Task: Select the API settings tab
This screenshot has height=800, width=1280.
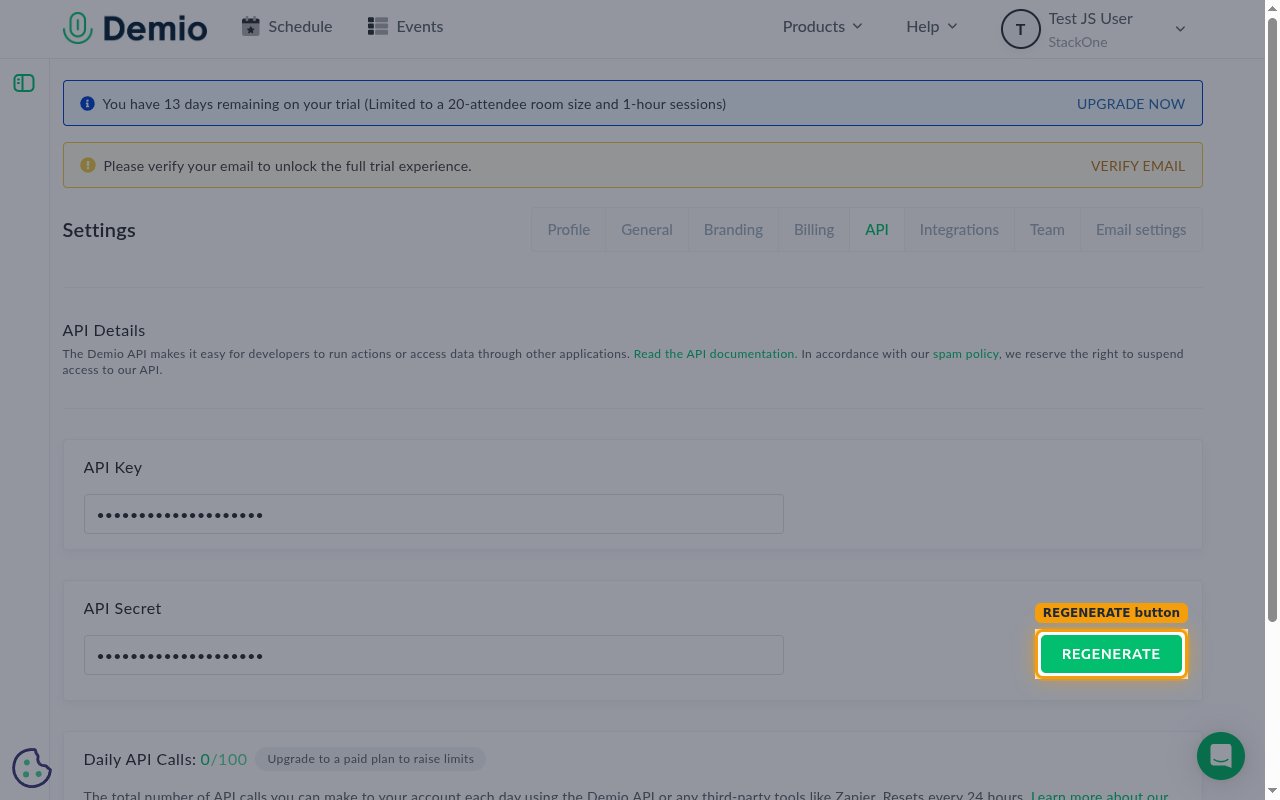Action: tap(877, 230)
